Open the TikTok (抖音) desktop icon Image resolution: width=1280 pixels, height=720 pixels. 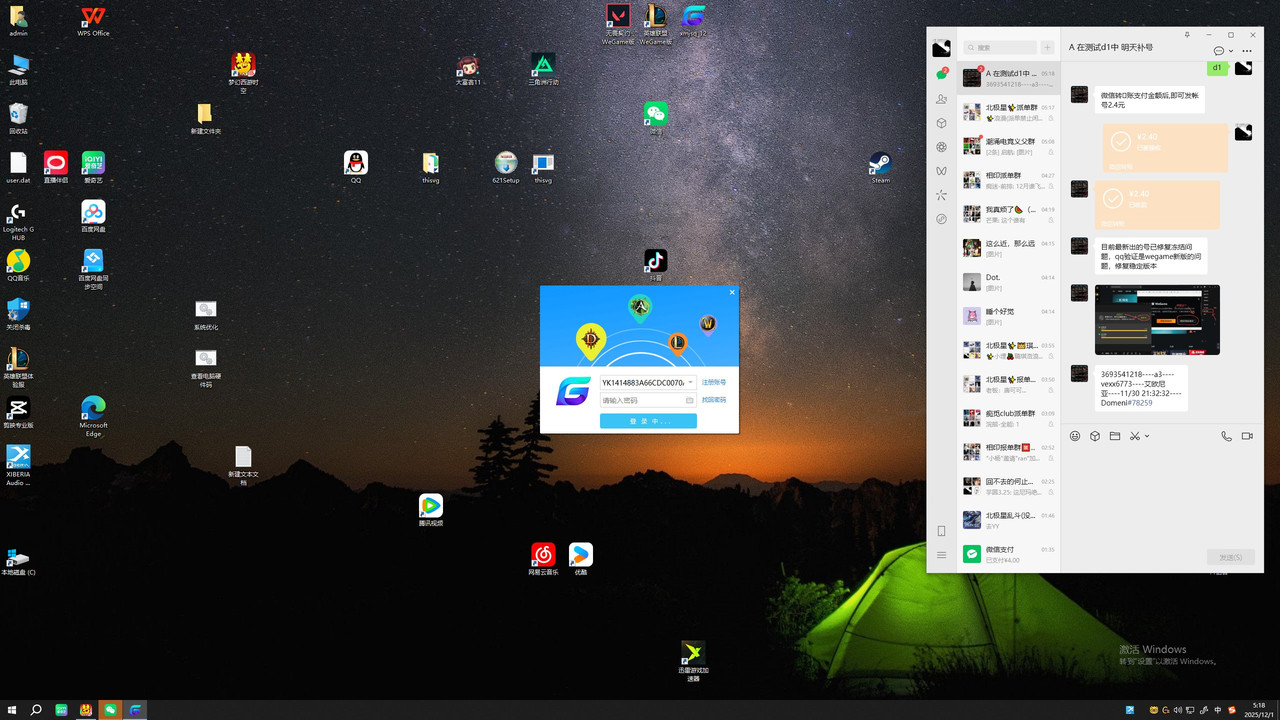655,265
